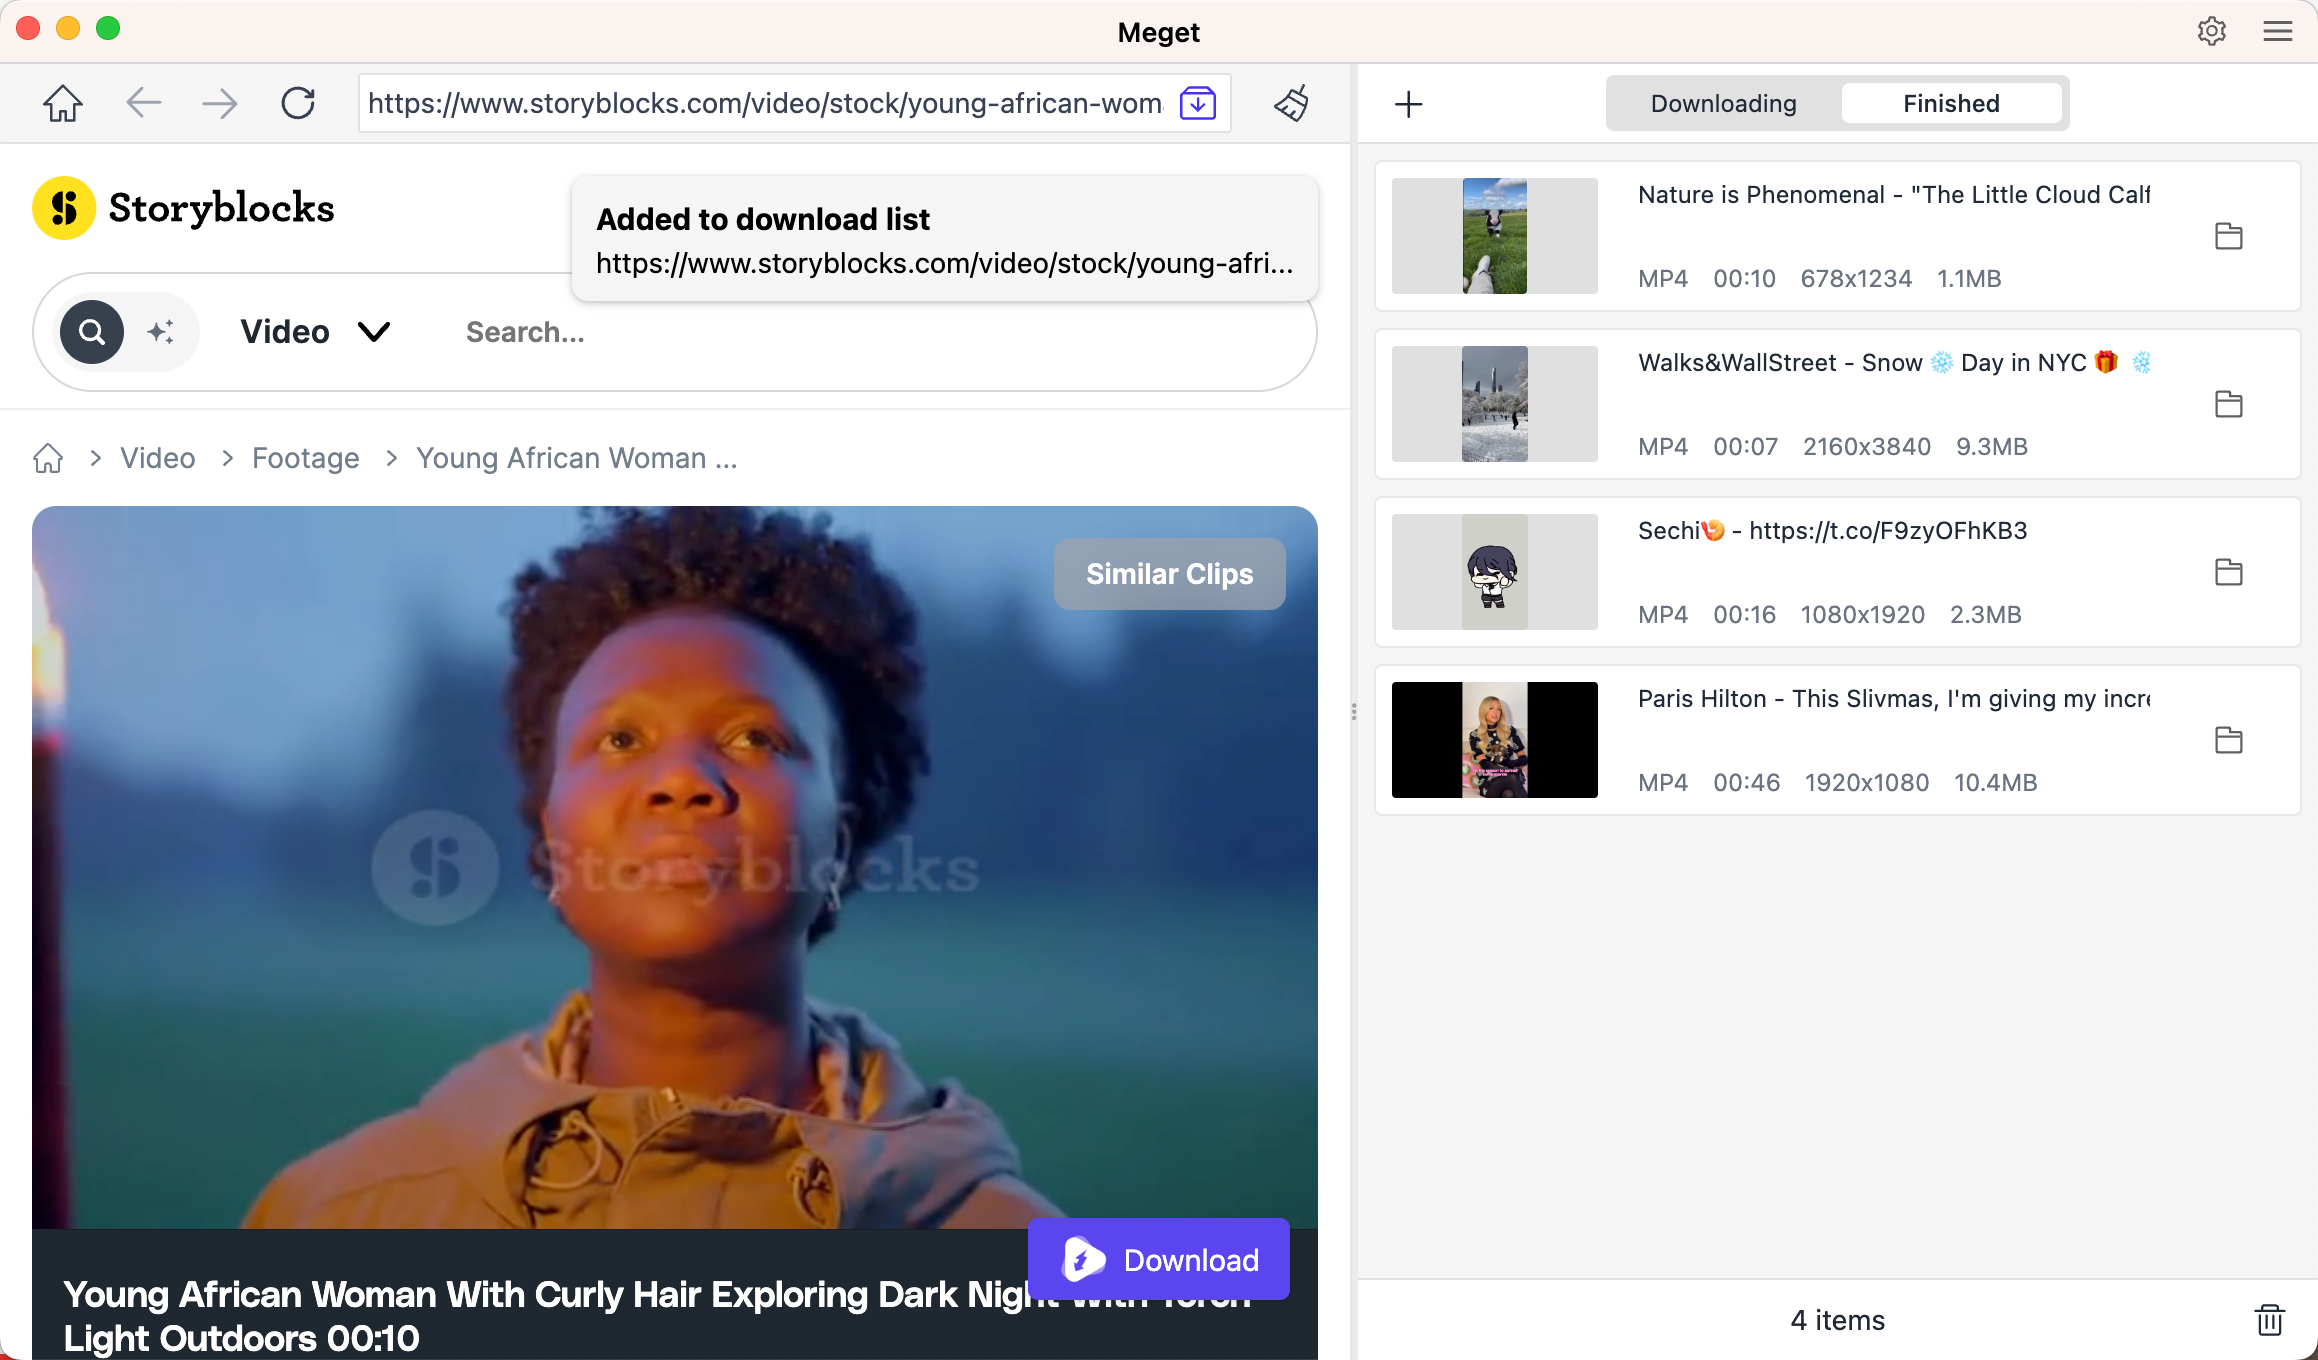Navigate back in the browser

tap(144, 103)
